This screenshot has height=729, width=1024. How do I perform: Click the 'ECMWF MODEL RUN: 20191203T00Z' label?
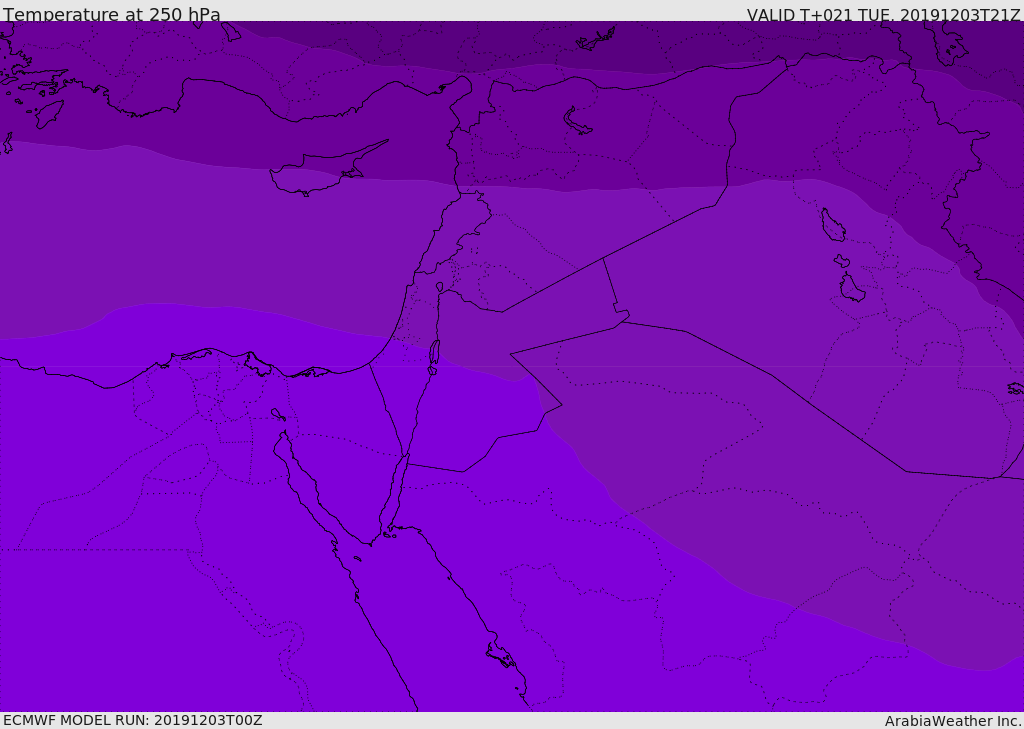tap(133, 720)
